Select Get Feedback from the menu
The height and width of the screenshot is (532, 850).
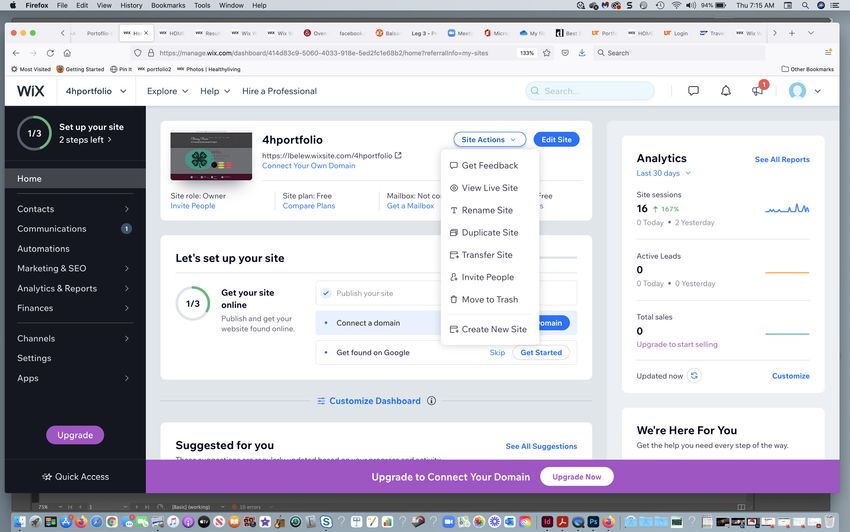pyautogui.click(x=490, y=165)
